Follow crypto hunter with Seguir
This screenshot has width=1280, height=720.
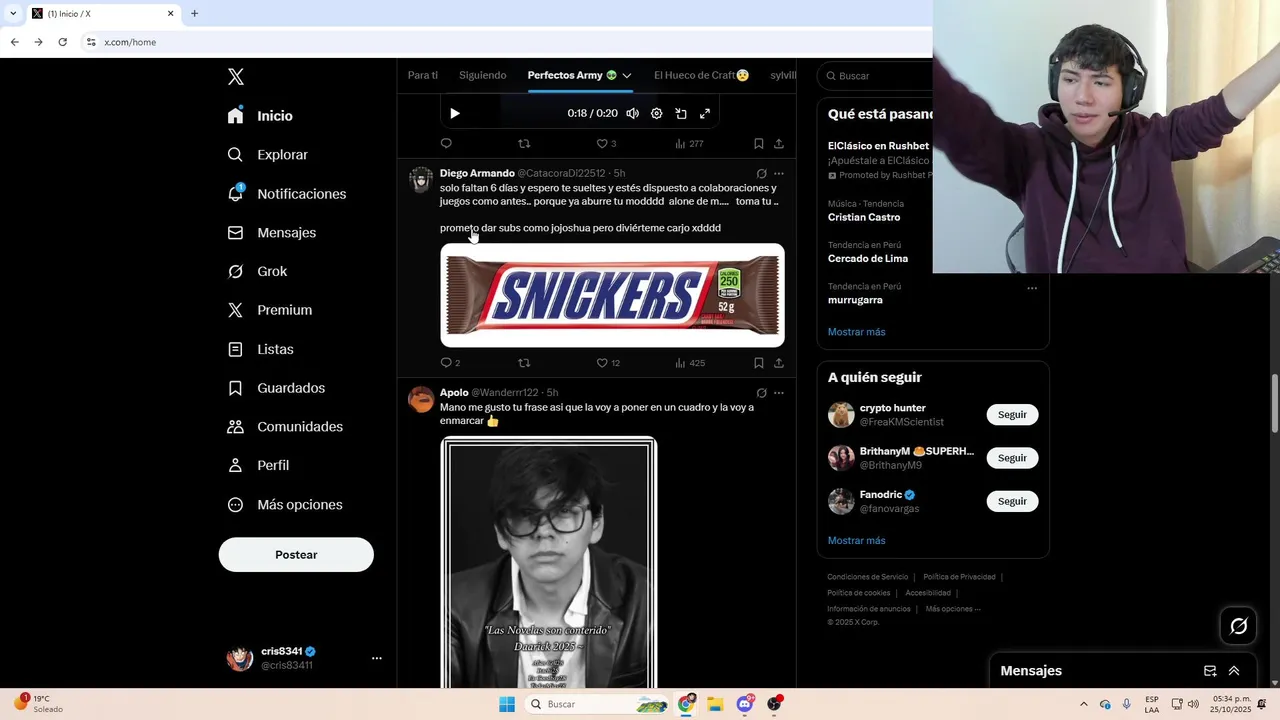point(1012,415)
